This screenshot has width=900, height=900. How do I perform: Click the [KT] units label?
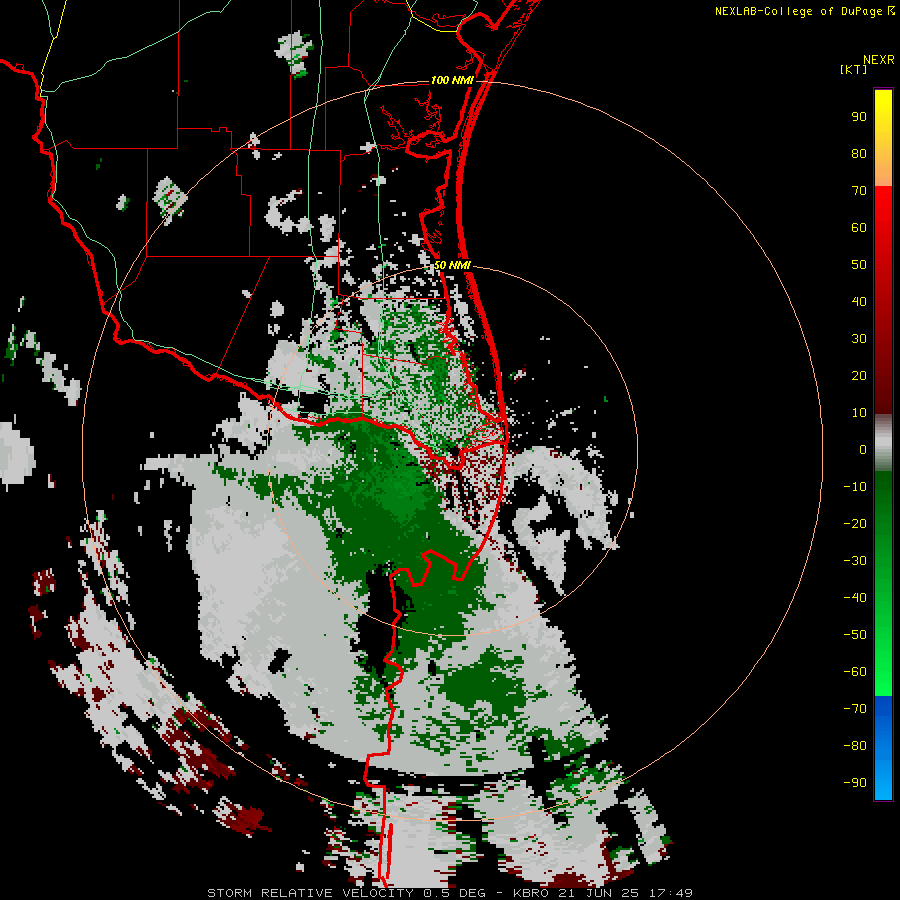click(854, 69)
